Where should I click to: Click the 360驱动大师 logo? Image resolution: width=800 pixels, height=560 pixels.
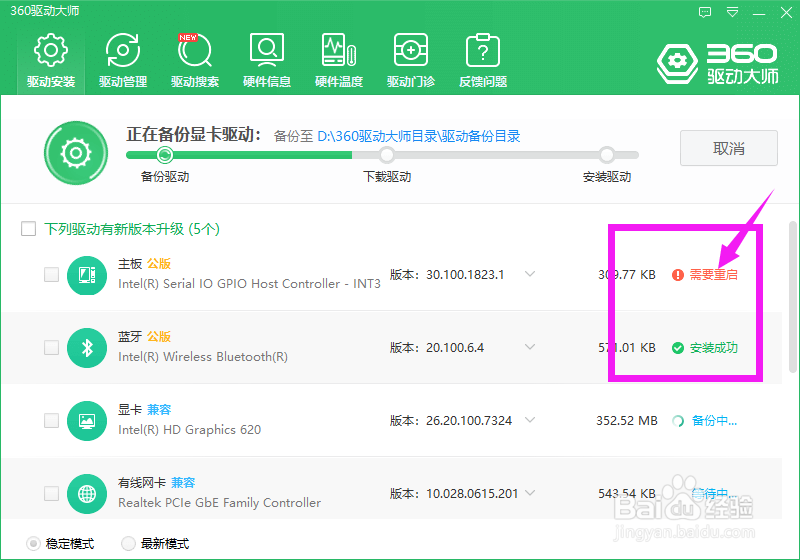pos(717,64)
